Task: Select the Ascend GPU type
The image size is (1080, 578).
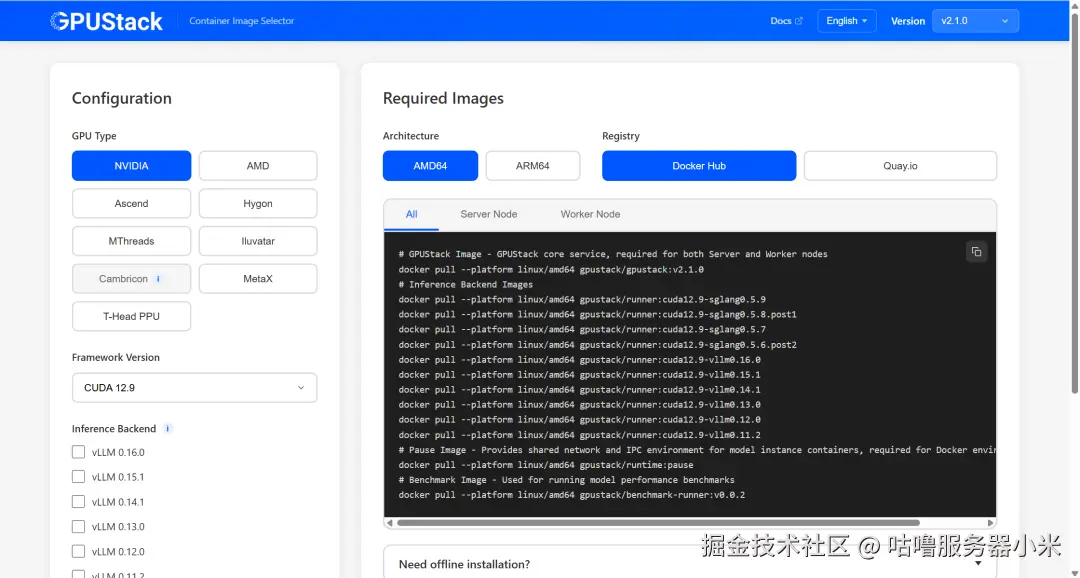Action: (x=132, y=204)
